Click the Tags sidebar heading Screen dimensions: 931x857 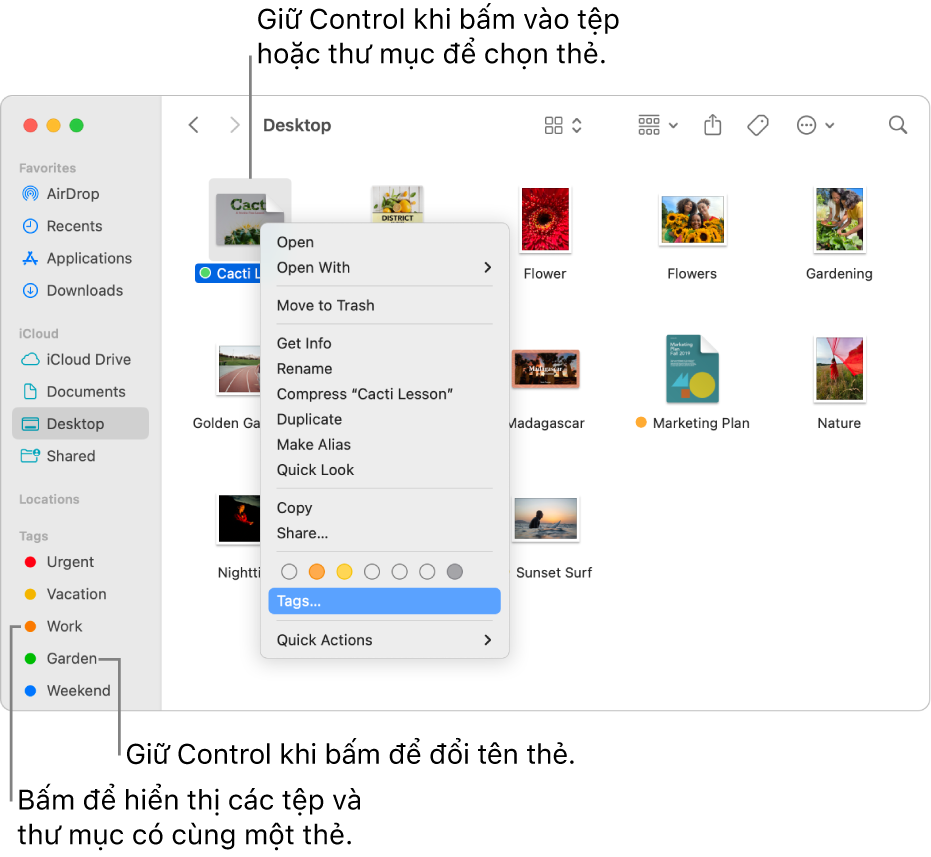[x=33, y=536]
